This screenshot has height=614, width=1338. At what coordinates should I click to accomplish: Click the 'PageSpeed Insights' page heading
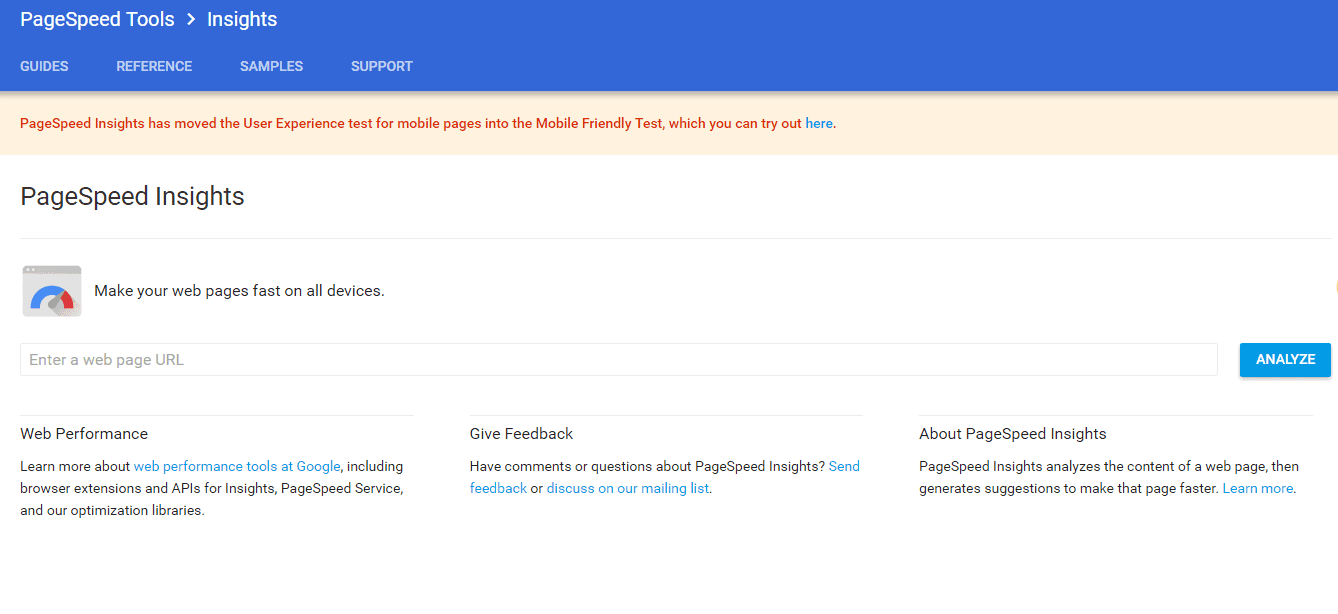(132, 196)
